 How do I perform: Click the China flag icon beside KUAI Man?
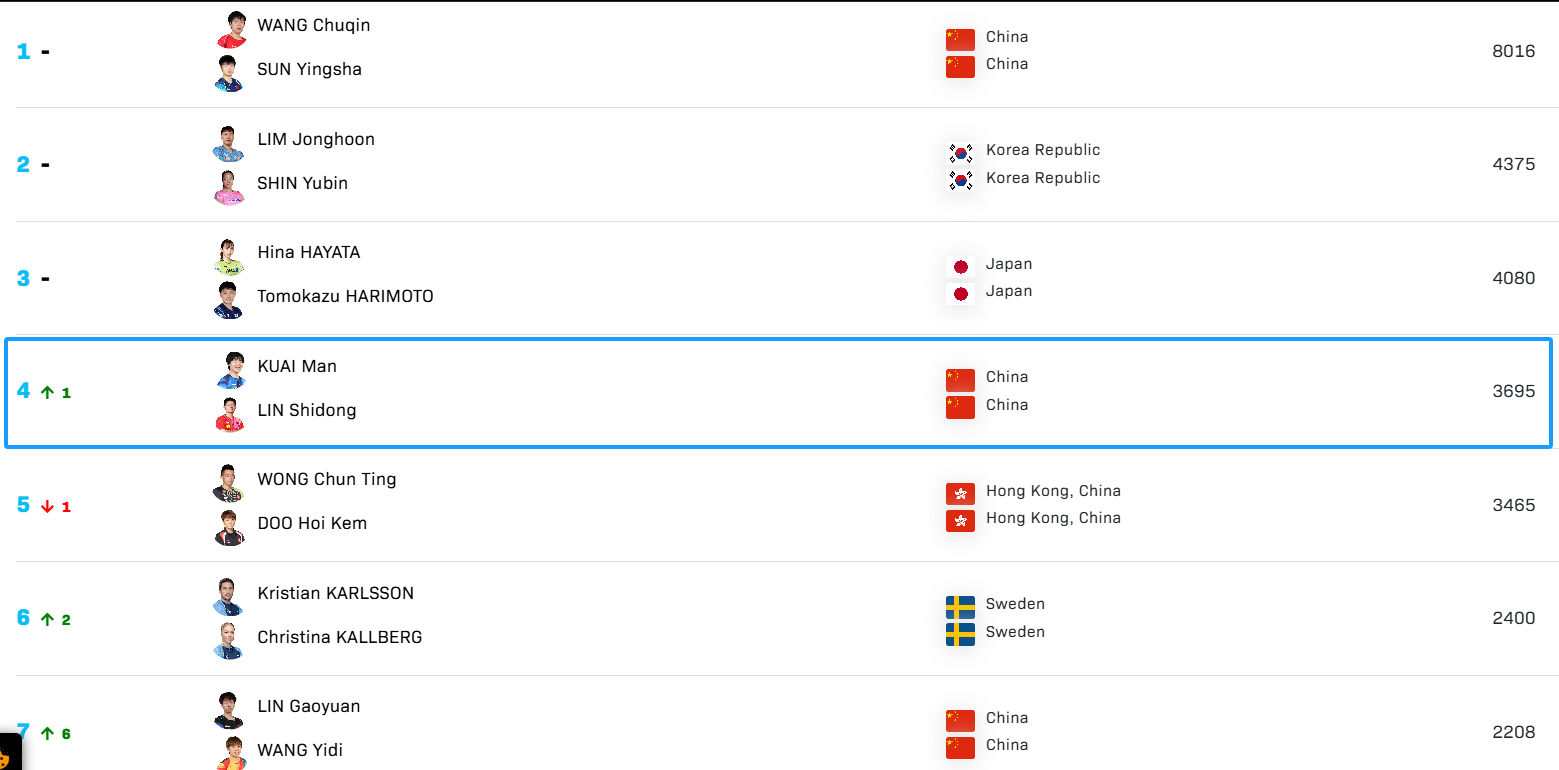(x=960, y=380)
